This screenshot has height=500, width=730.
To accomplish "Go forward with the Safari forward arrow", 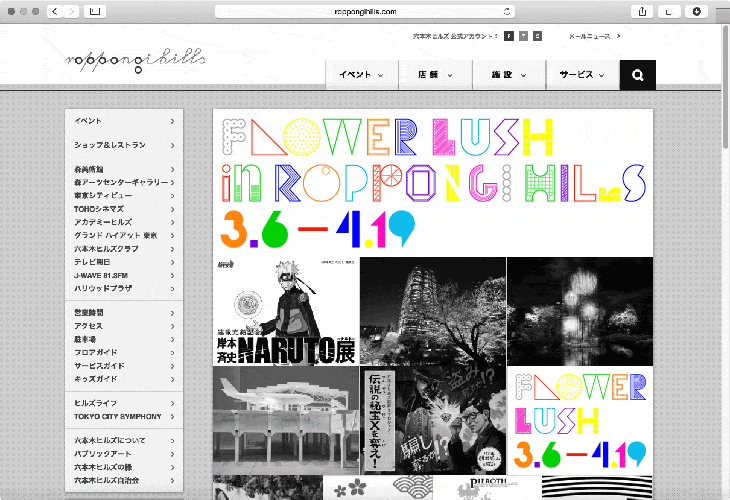I will 71,11.
